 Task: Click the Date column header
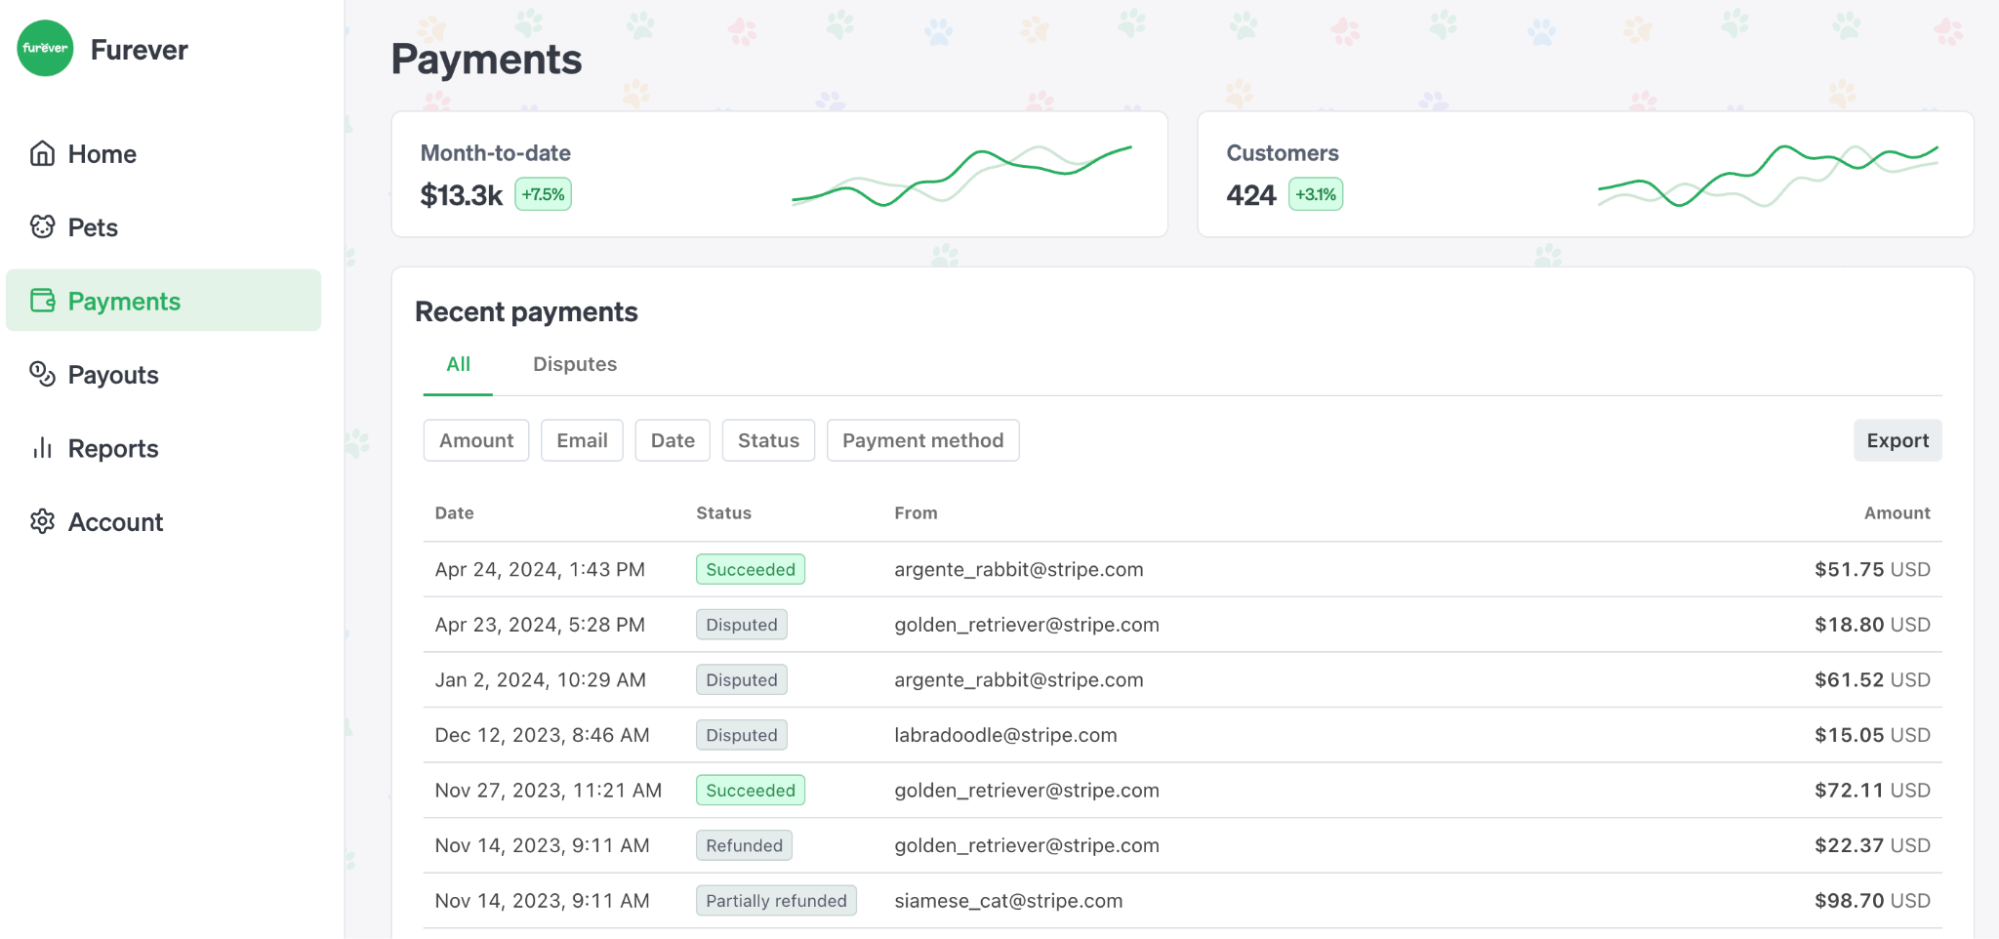click(x=454, y=513)
